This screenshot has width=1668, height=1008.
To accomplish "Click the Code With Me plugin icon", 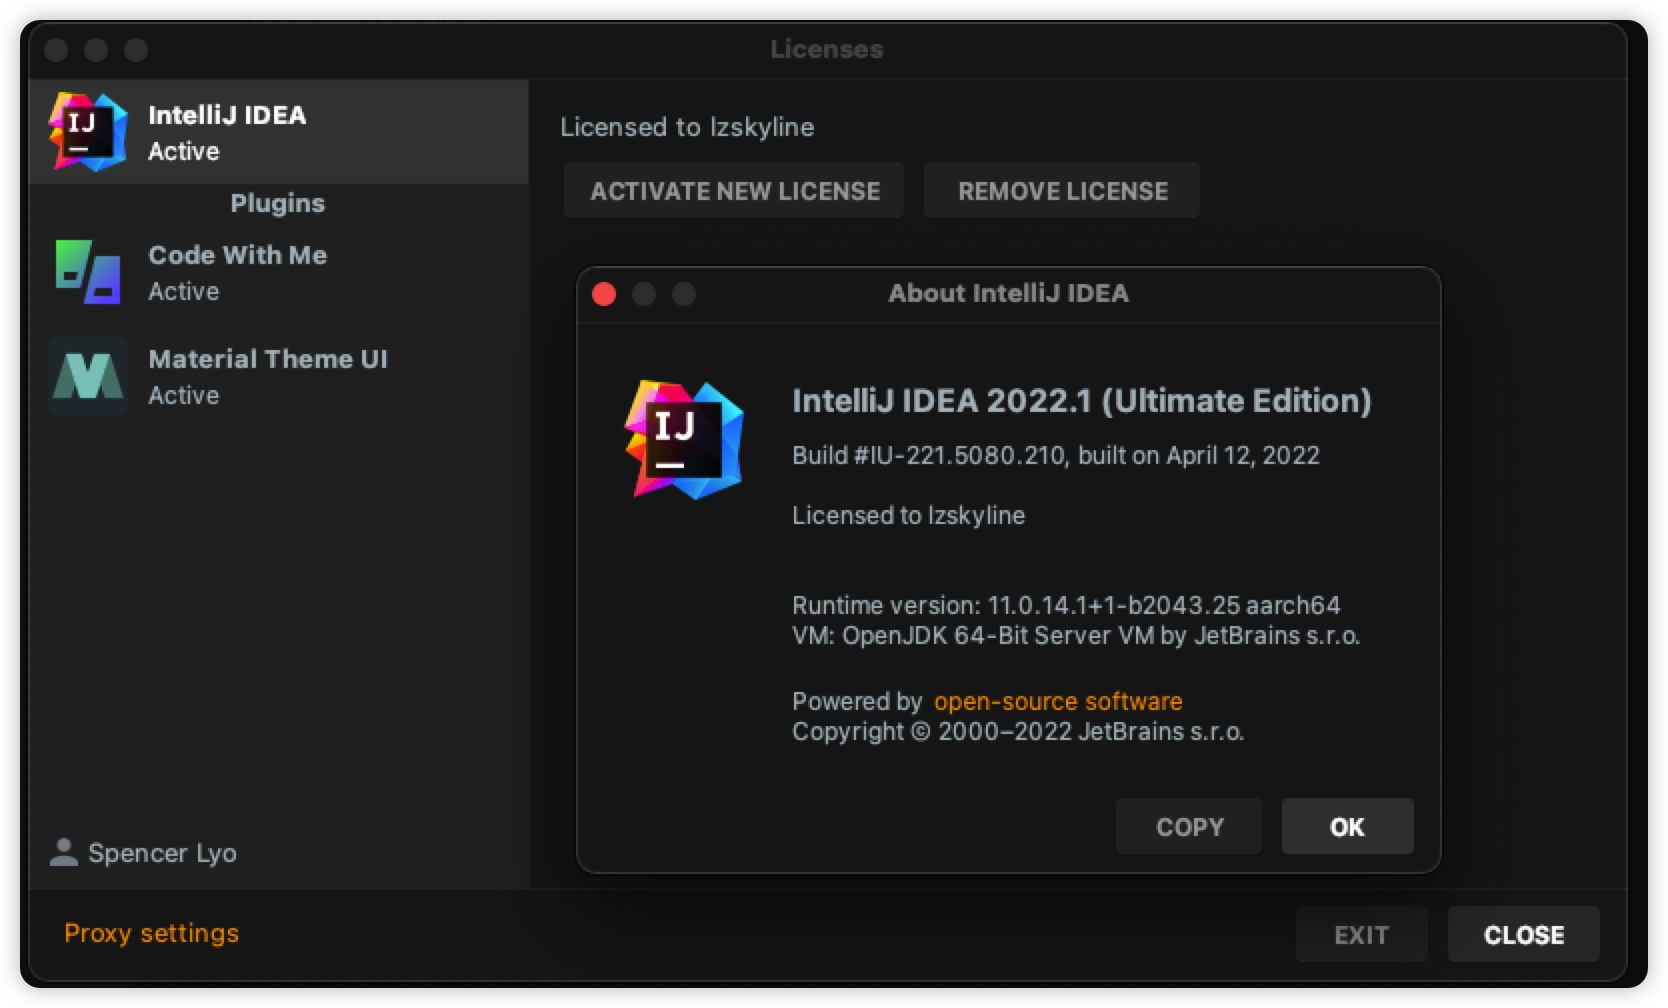I will coord(88,272).
